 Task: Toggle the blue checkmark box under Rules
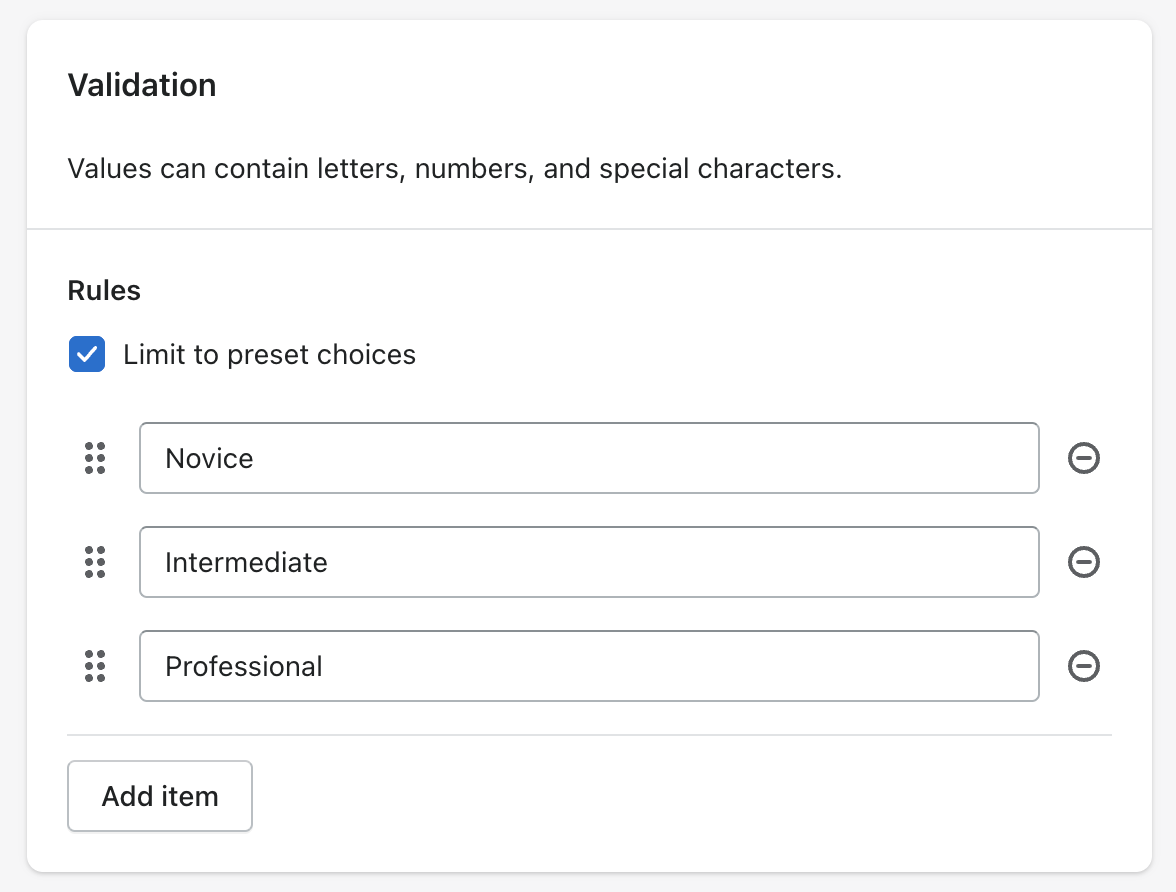pyautogui.click(x=87, y=354)
